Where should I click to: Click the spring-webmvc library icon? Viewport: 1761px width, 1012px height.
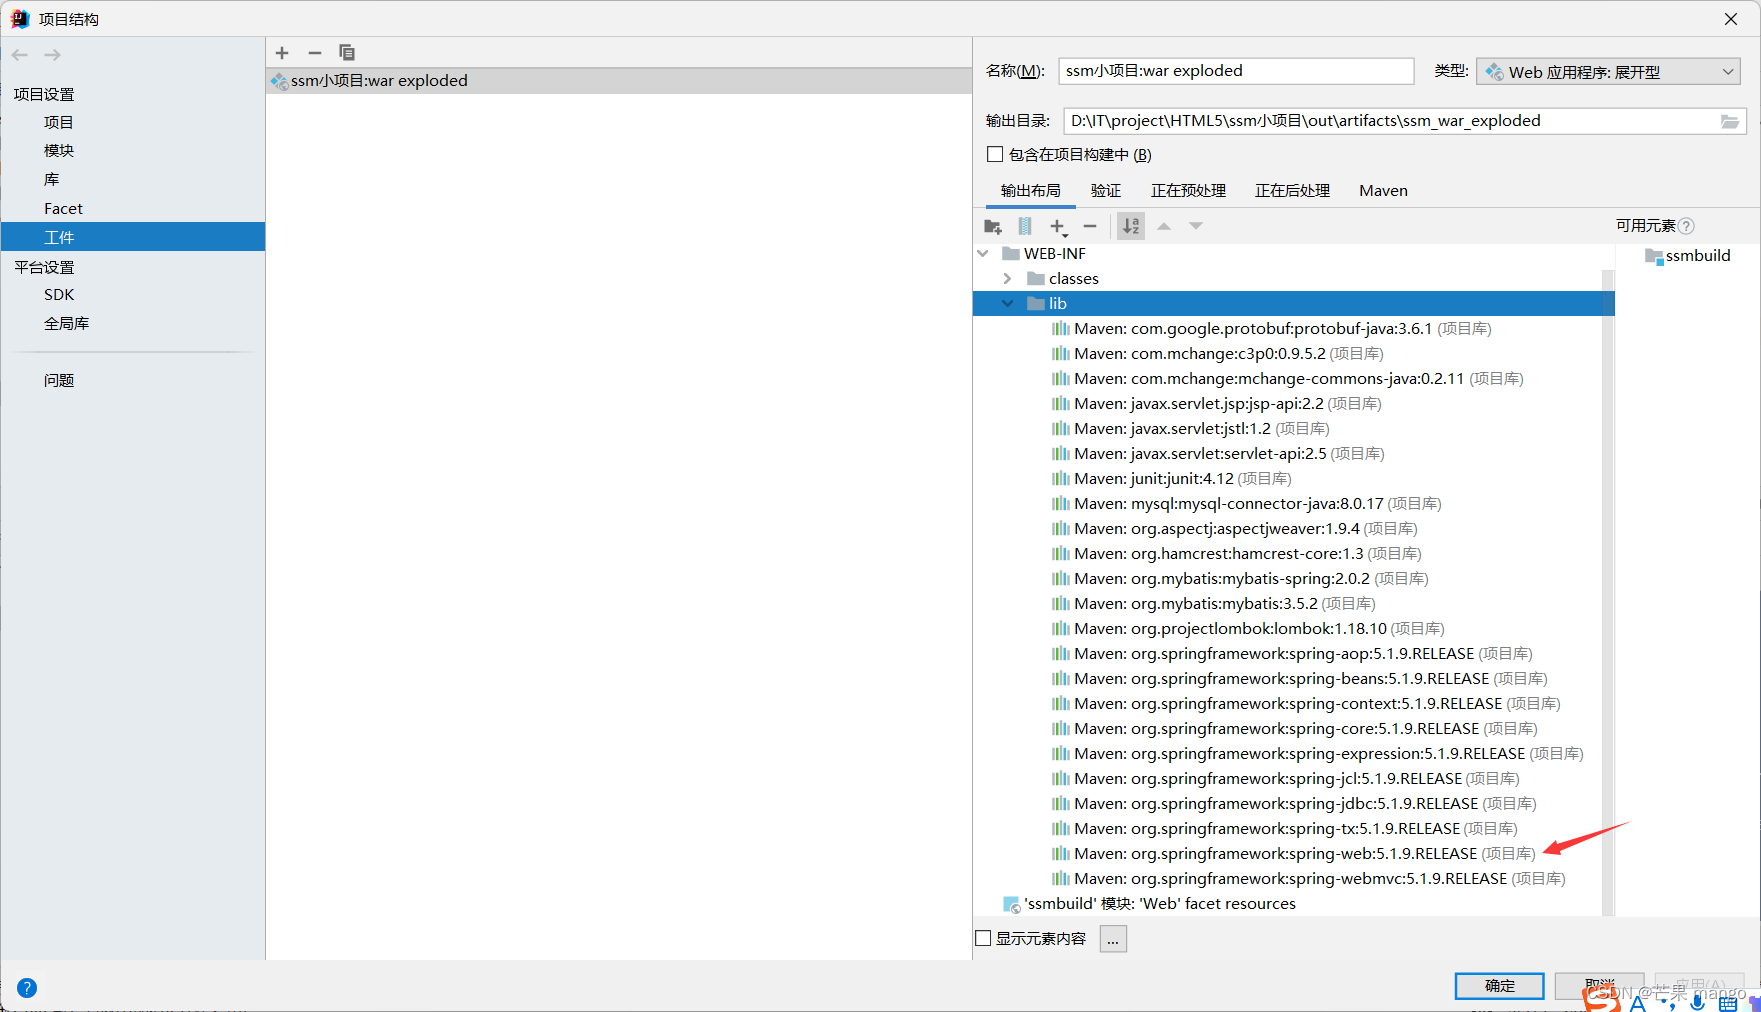pyautogui.click(x=1061, y=879)
